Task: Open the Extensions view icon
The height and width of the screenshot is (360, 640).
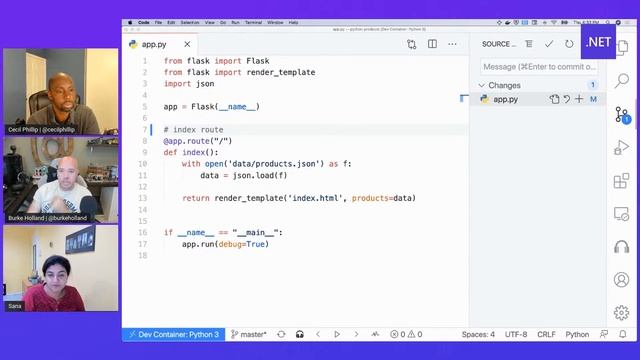Action: (621, 181)
